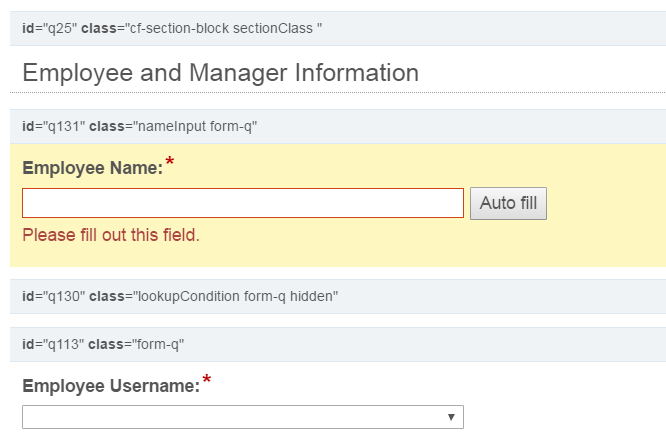Click the 'Employee and Manager Information' heading
666x445 pixels.
click(x=220, y=73)
